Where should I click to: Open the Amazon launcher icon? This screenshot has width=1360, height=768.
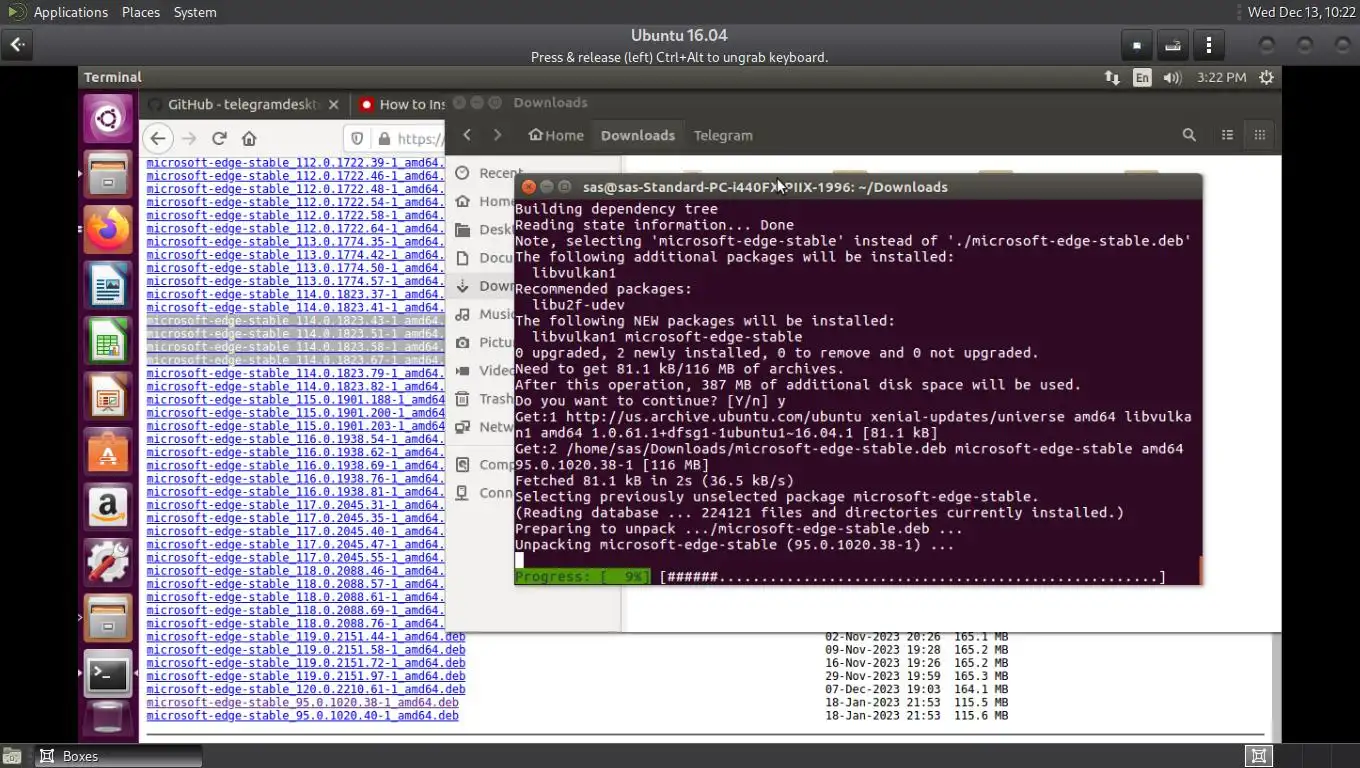(108, 508)
